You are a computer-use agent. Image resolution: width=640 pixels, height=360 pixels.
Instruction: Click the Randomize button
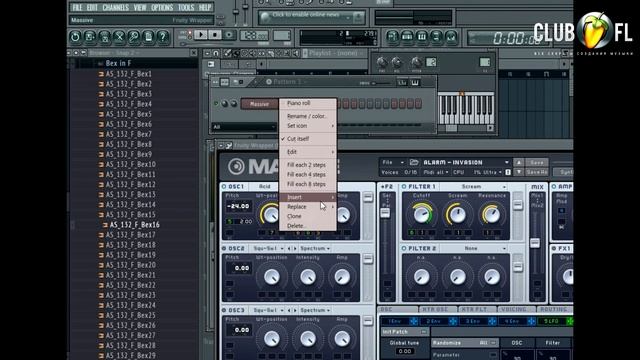coord(465,343)
